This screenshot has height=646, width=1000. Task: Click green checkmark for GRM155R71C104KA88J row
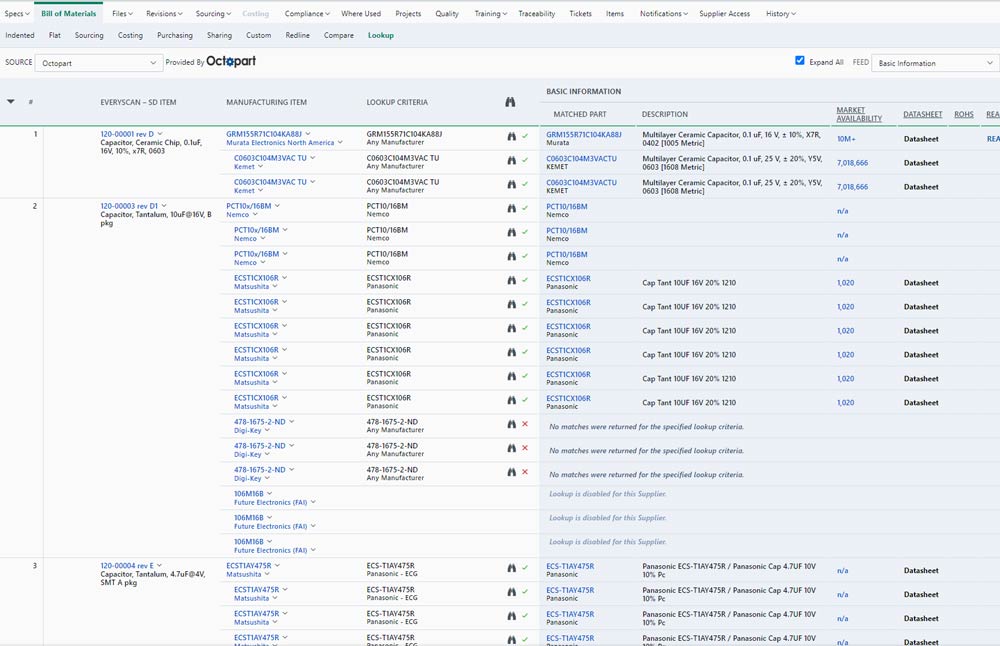click(525, 136)
